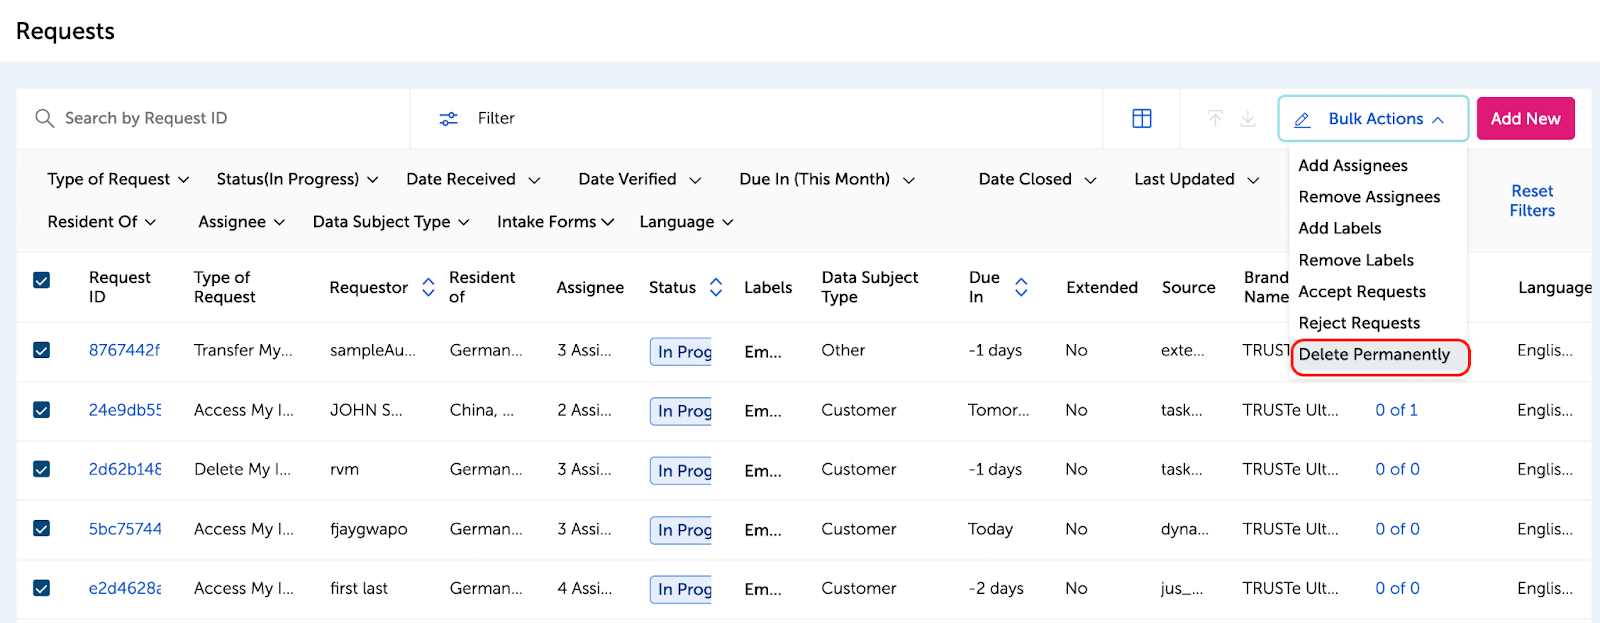The height and width of the screenshot is (623, 1600).
Task: Click In Progress status badge for sampleAu row
Action: tap(681, 351)
